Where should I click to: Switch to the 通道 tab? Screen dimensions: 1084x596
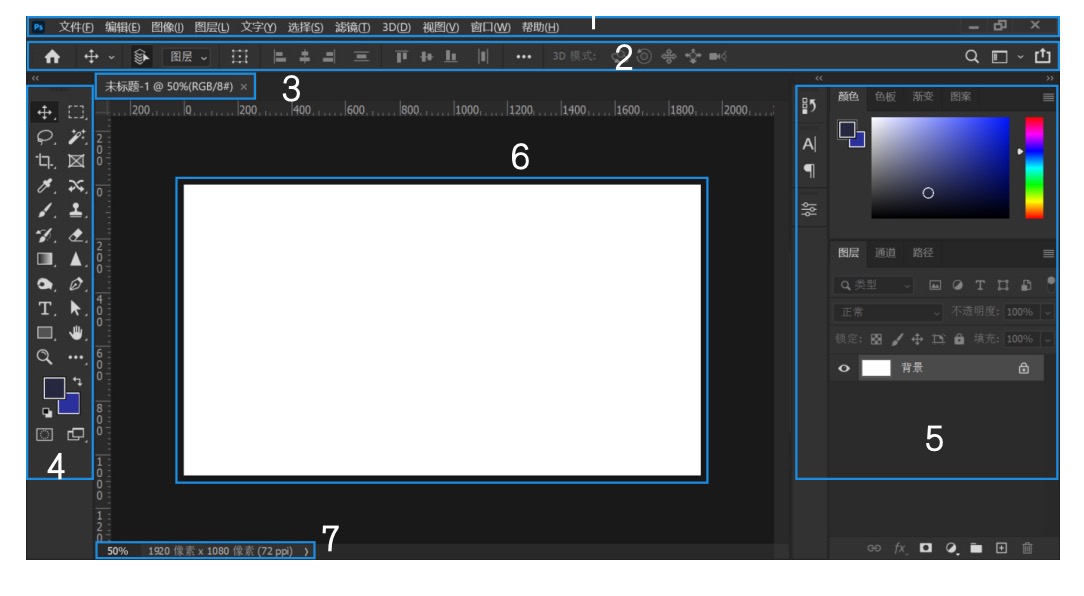tap(885, 253)
